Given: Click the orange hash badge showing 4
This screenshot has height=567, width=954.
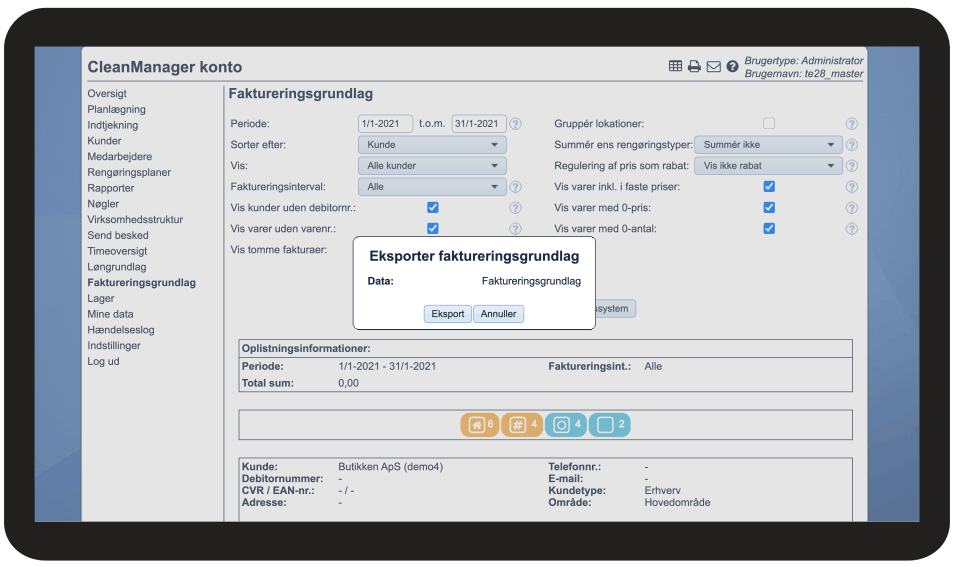Looking at the screenshot, I should click(521, 425).
